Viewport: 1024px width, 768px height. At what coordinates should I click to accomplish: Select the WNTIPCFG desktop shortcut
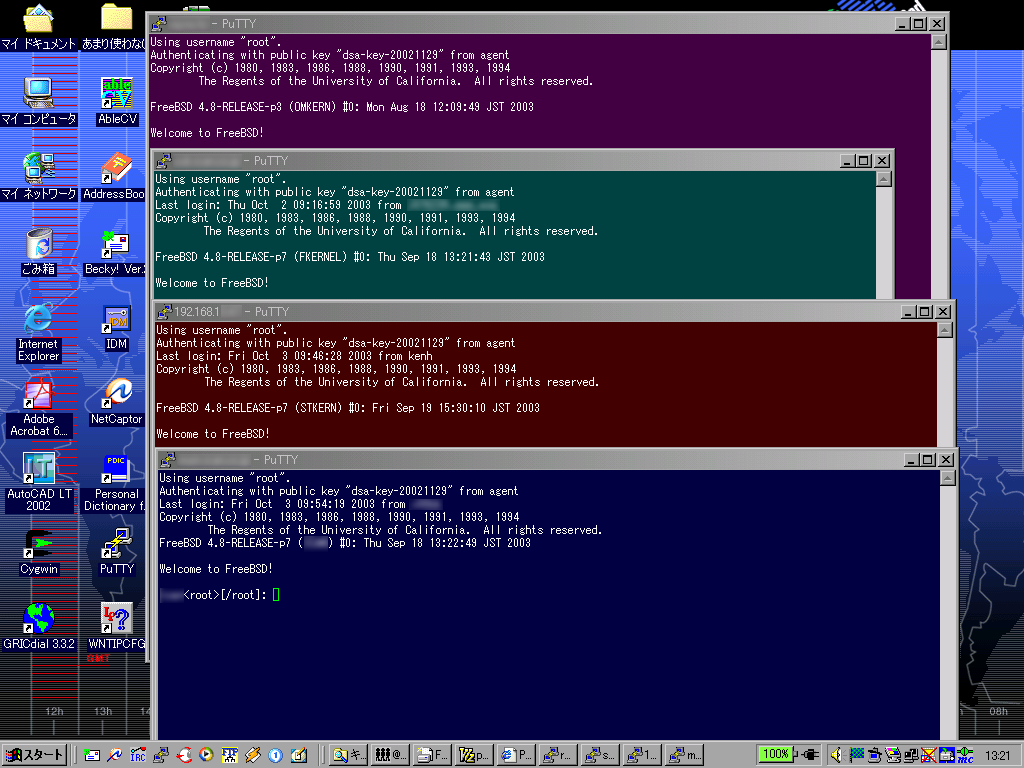tap(116, 618)
